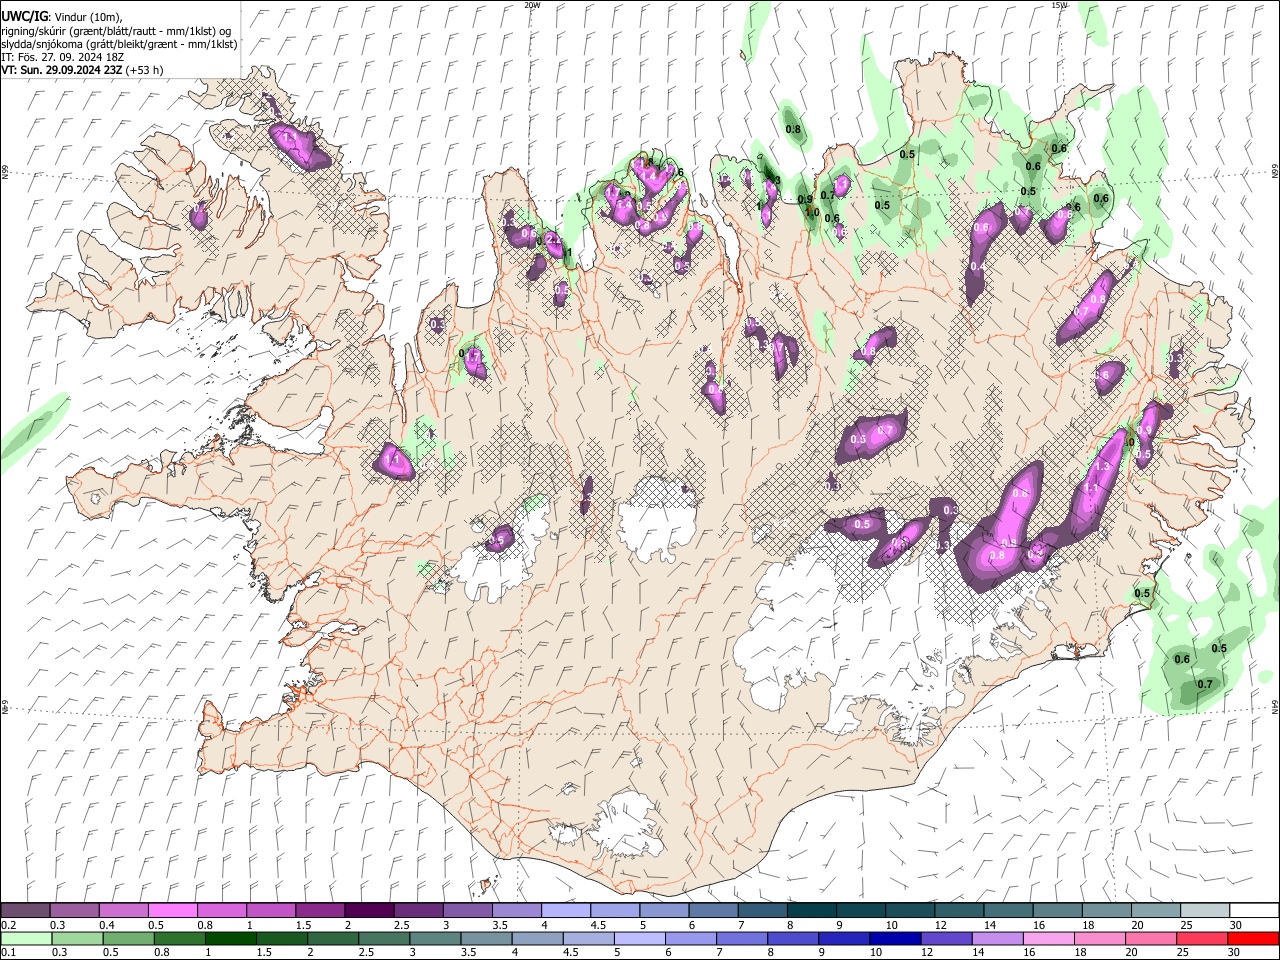Select the light pink rain swatch labeled 16
The width and height of the screenshot is (1280, 960).
click(1048, 938)
